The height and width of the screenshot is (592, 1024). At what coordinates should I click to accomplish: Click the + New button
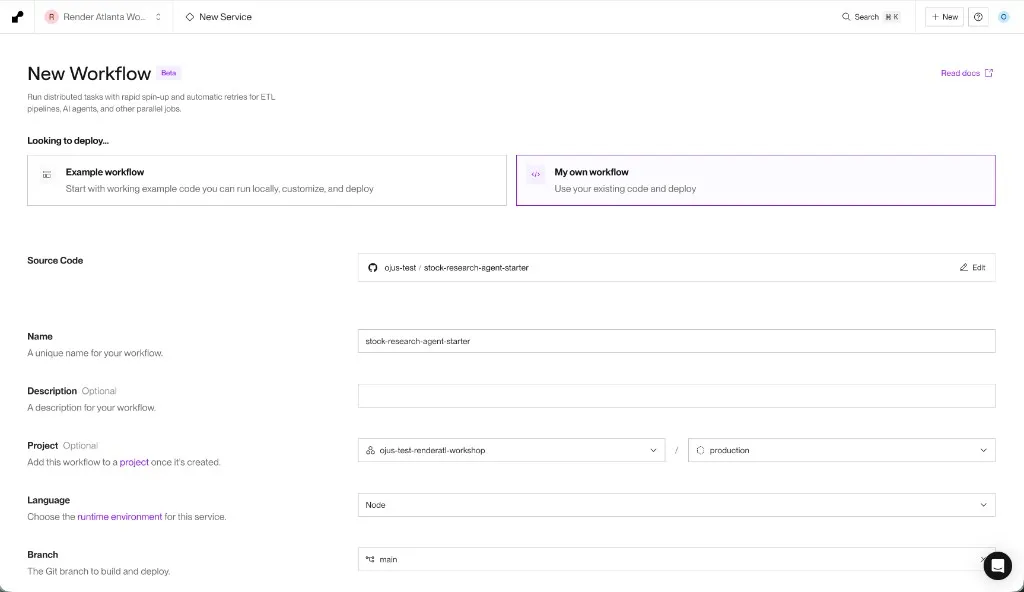point(944,17)
